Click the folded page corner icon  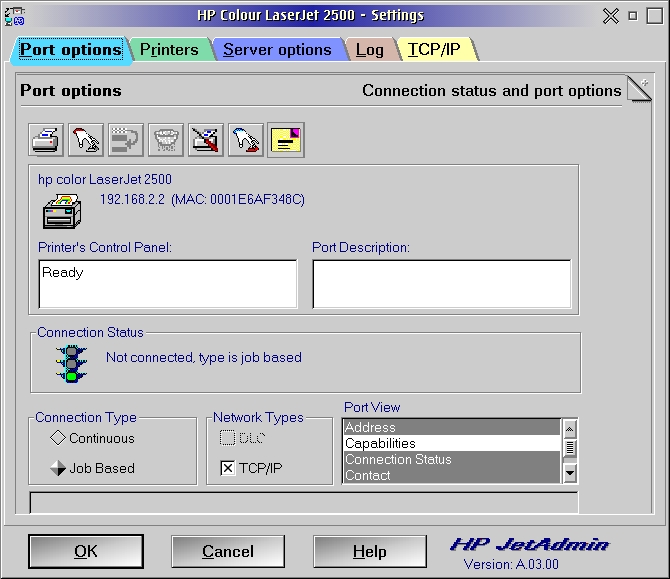click(x=639, y=89)
